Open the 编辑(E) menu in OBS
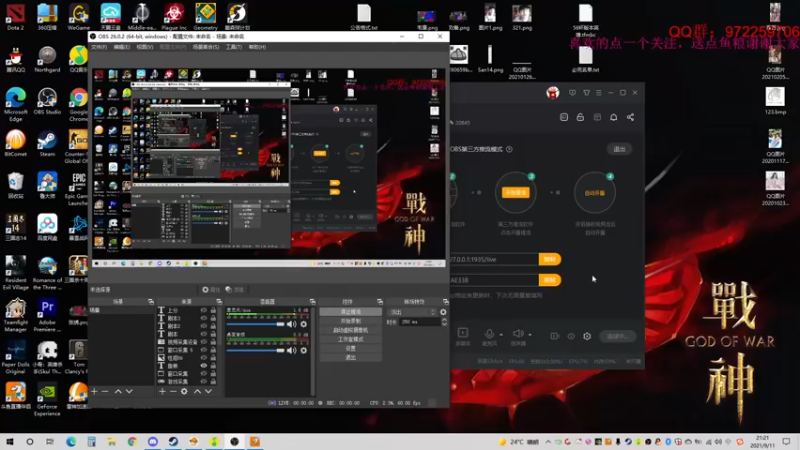Screen dimensions: 800x450 tap(121, 47)
